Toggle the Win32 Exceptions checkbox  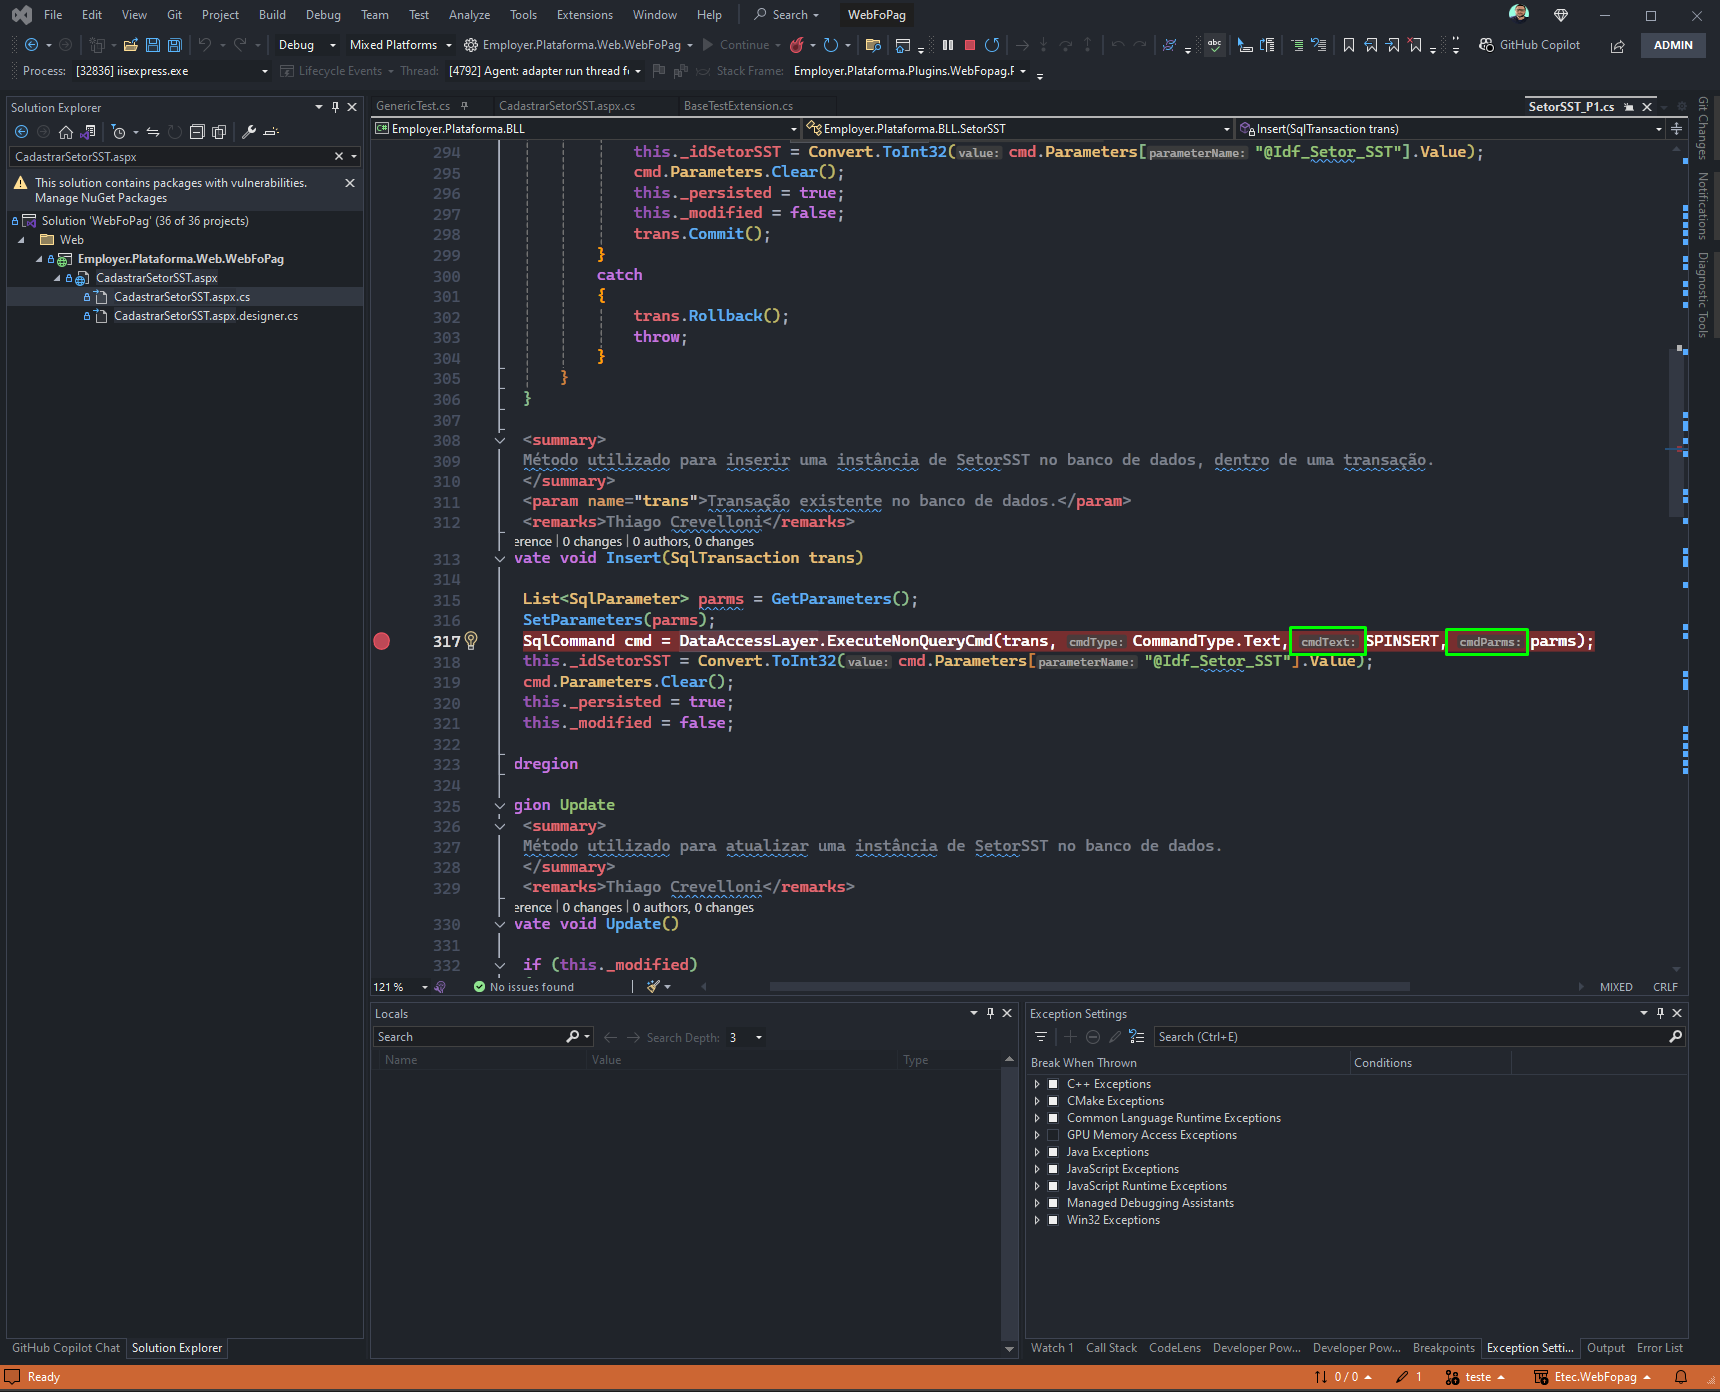[x=1053, y=1220]
